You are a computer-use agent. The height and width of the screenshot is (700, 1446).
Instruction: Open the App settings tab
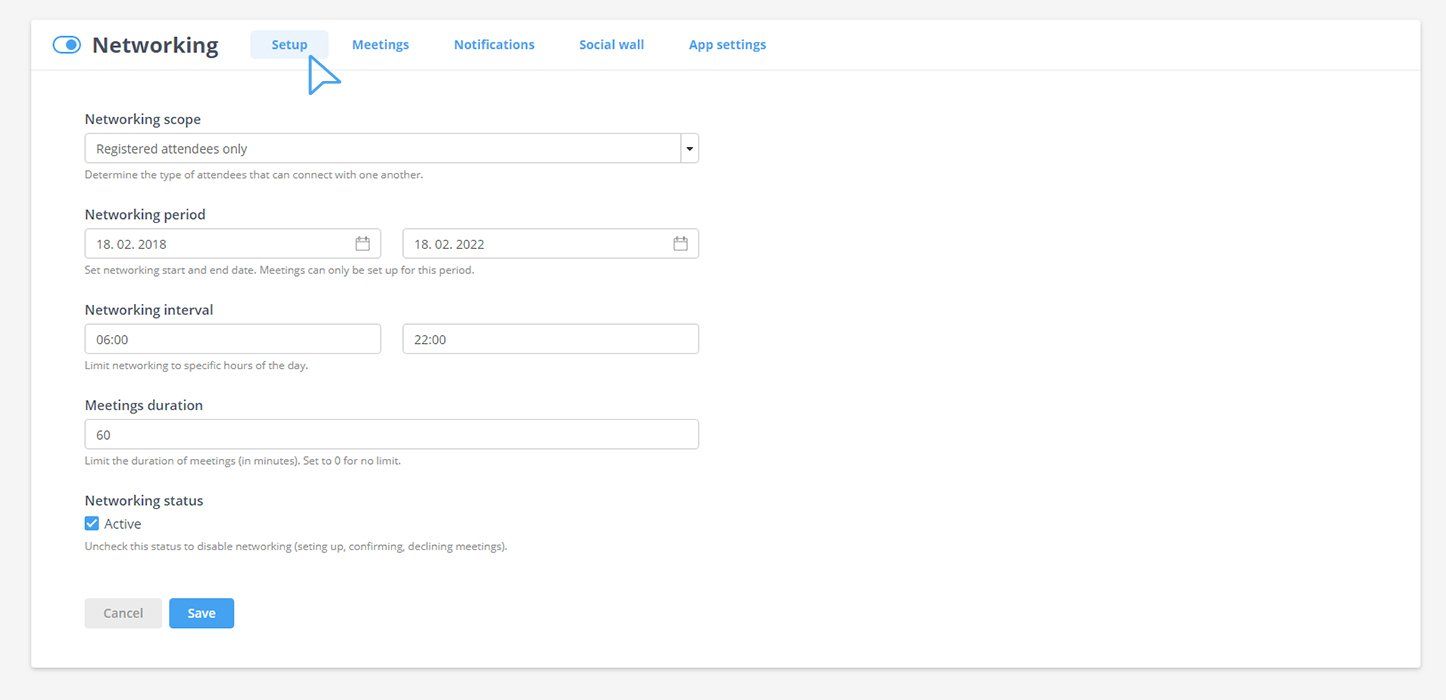pos(727,45)
